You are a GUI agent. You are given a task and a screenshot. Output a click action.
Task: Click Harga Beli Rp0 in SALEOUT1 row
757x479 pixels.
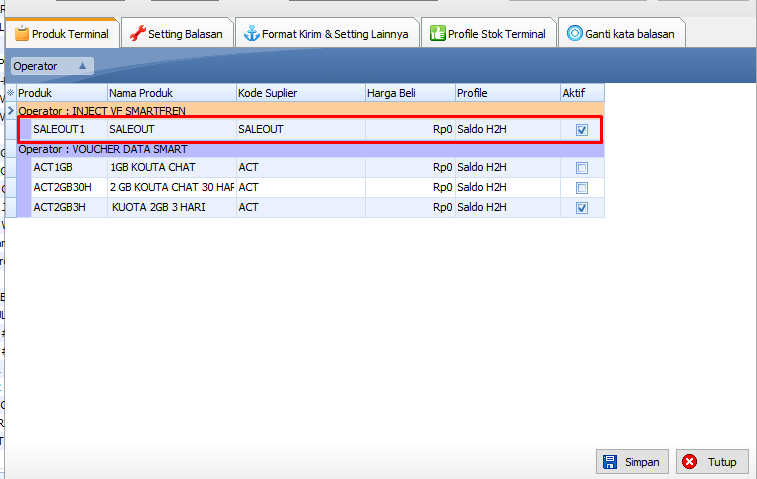point(410,129)
